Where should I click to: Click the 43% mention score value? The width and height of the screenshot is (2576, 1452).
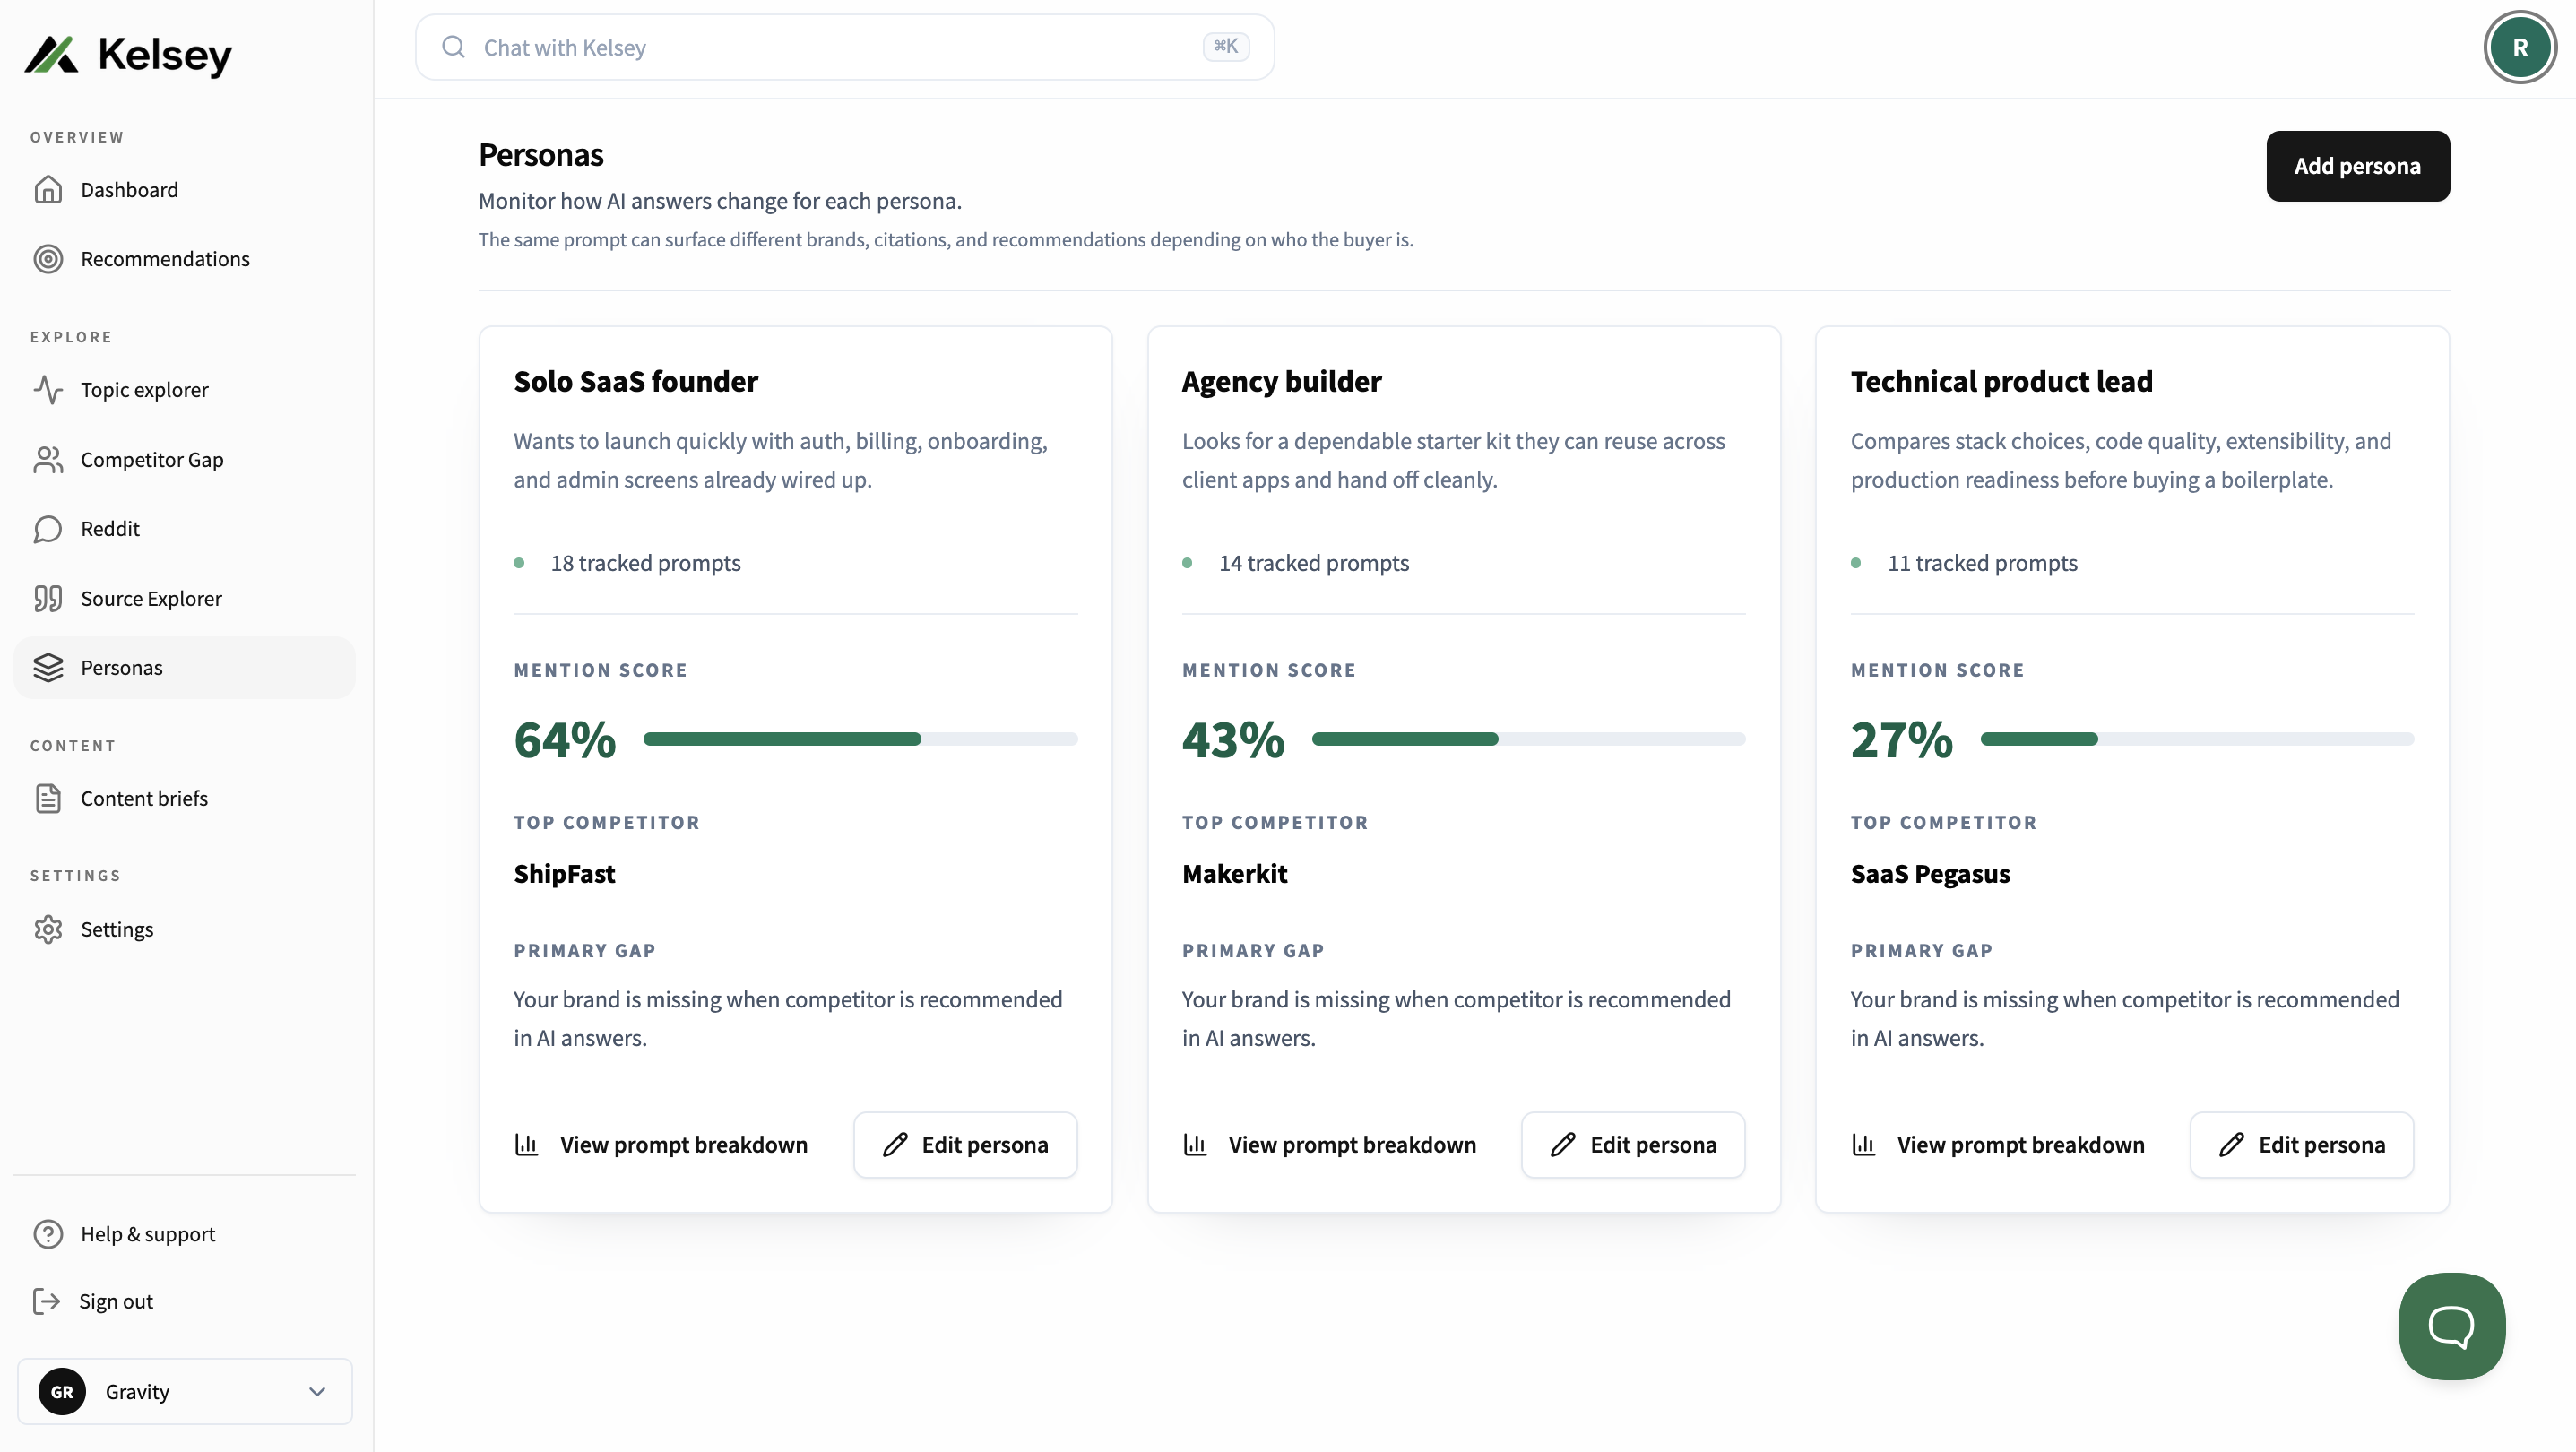(1233, 740)
